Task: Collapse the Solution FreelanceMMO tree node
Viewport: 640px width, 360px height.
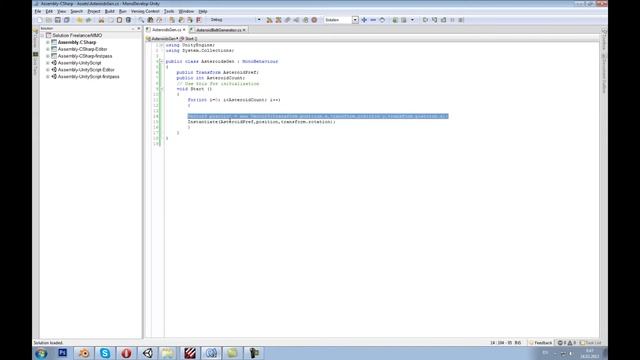Action: 42,36
